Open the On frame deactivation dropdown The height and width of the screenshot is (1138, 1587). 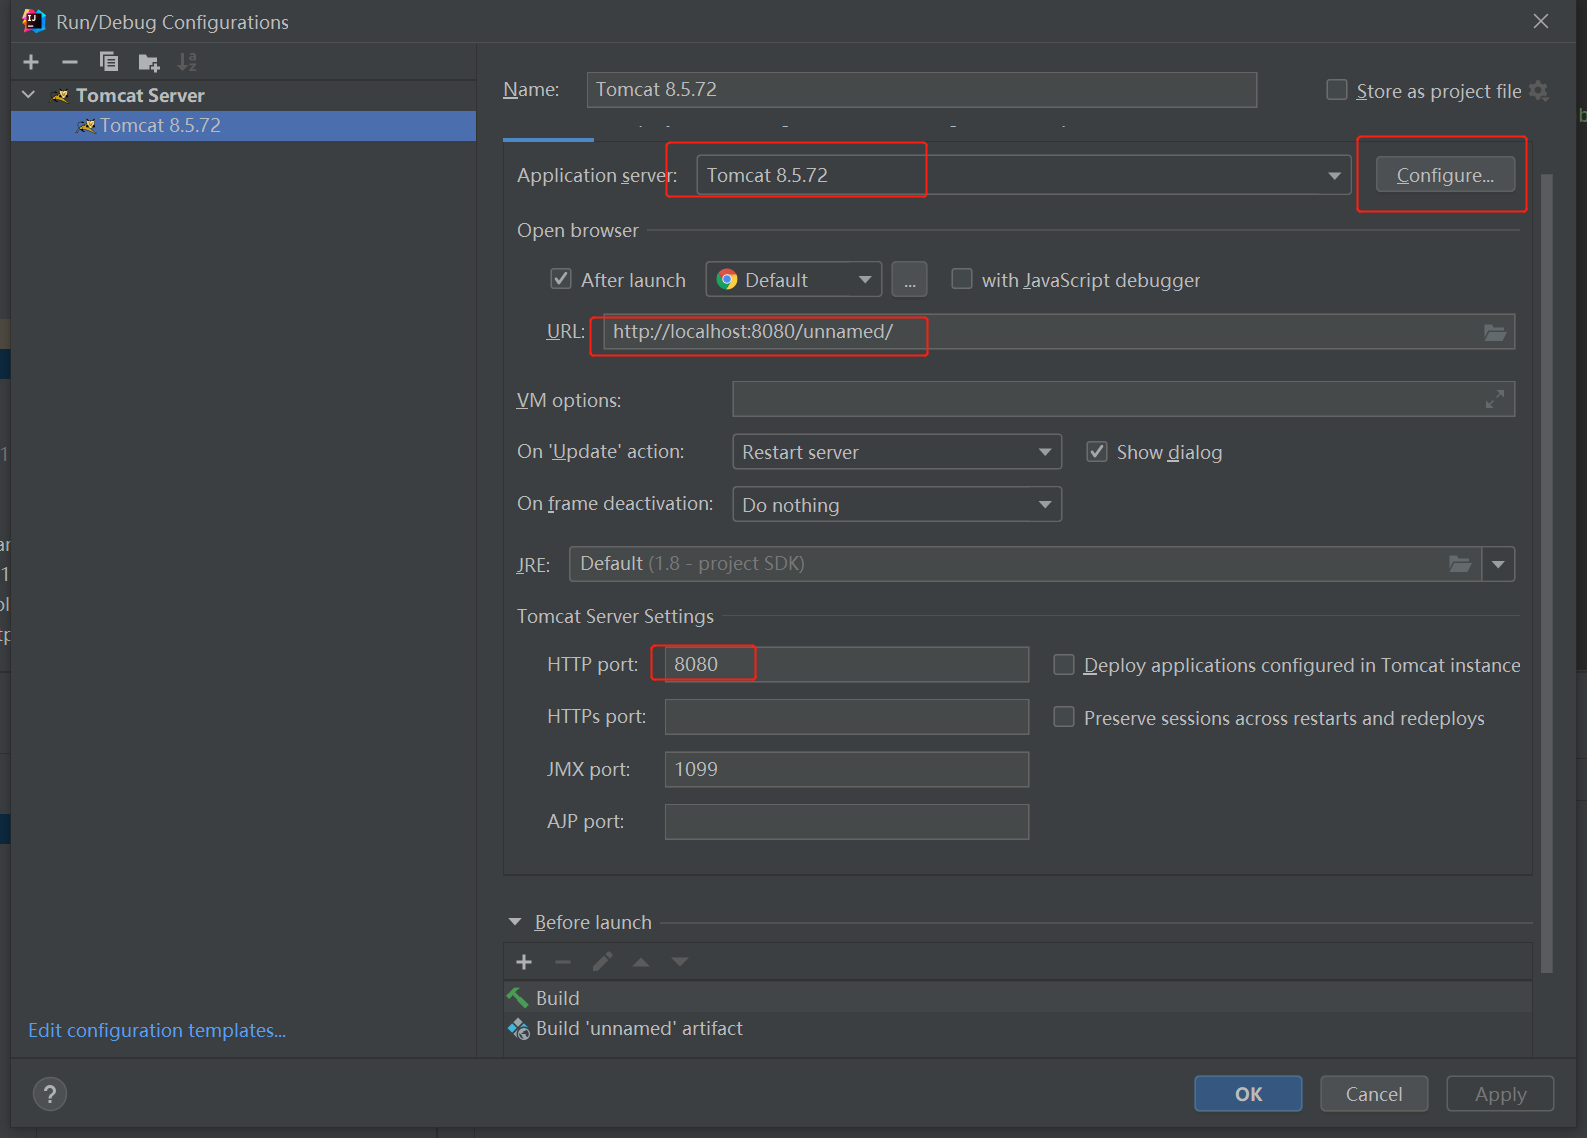pyautogui.click(x=897, y=504)
